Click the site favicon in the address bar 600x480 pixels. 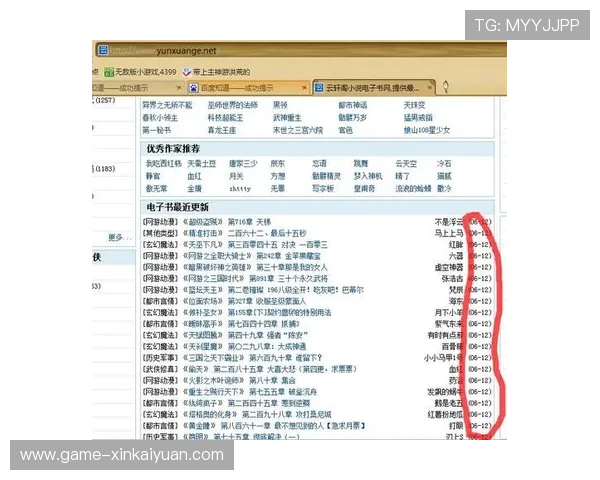[x=103, y=50]
